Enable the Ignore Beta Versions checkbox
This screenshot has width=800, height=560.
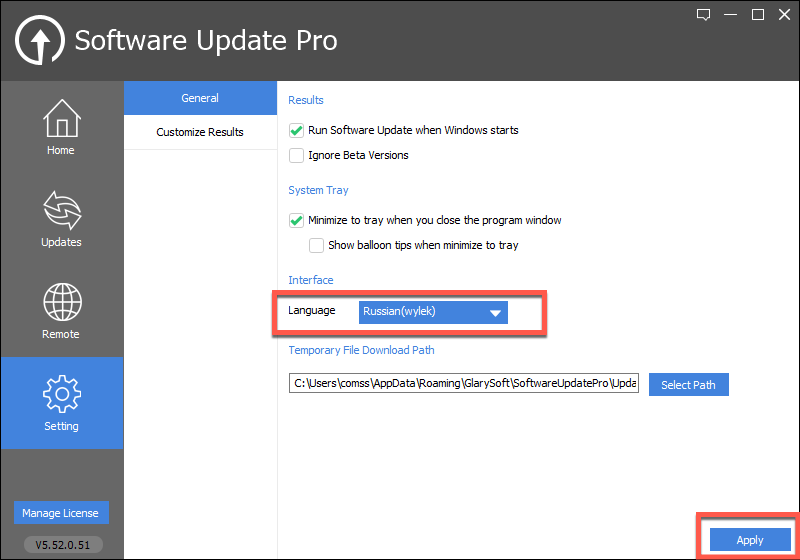tap(296, 156)
